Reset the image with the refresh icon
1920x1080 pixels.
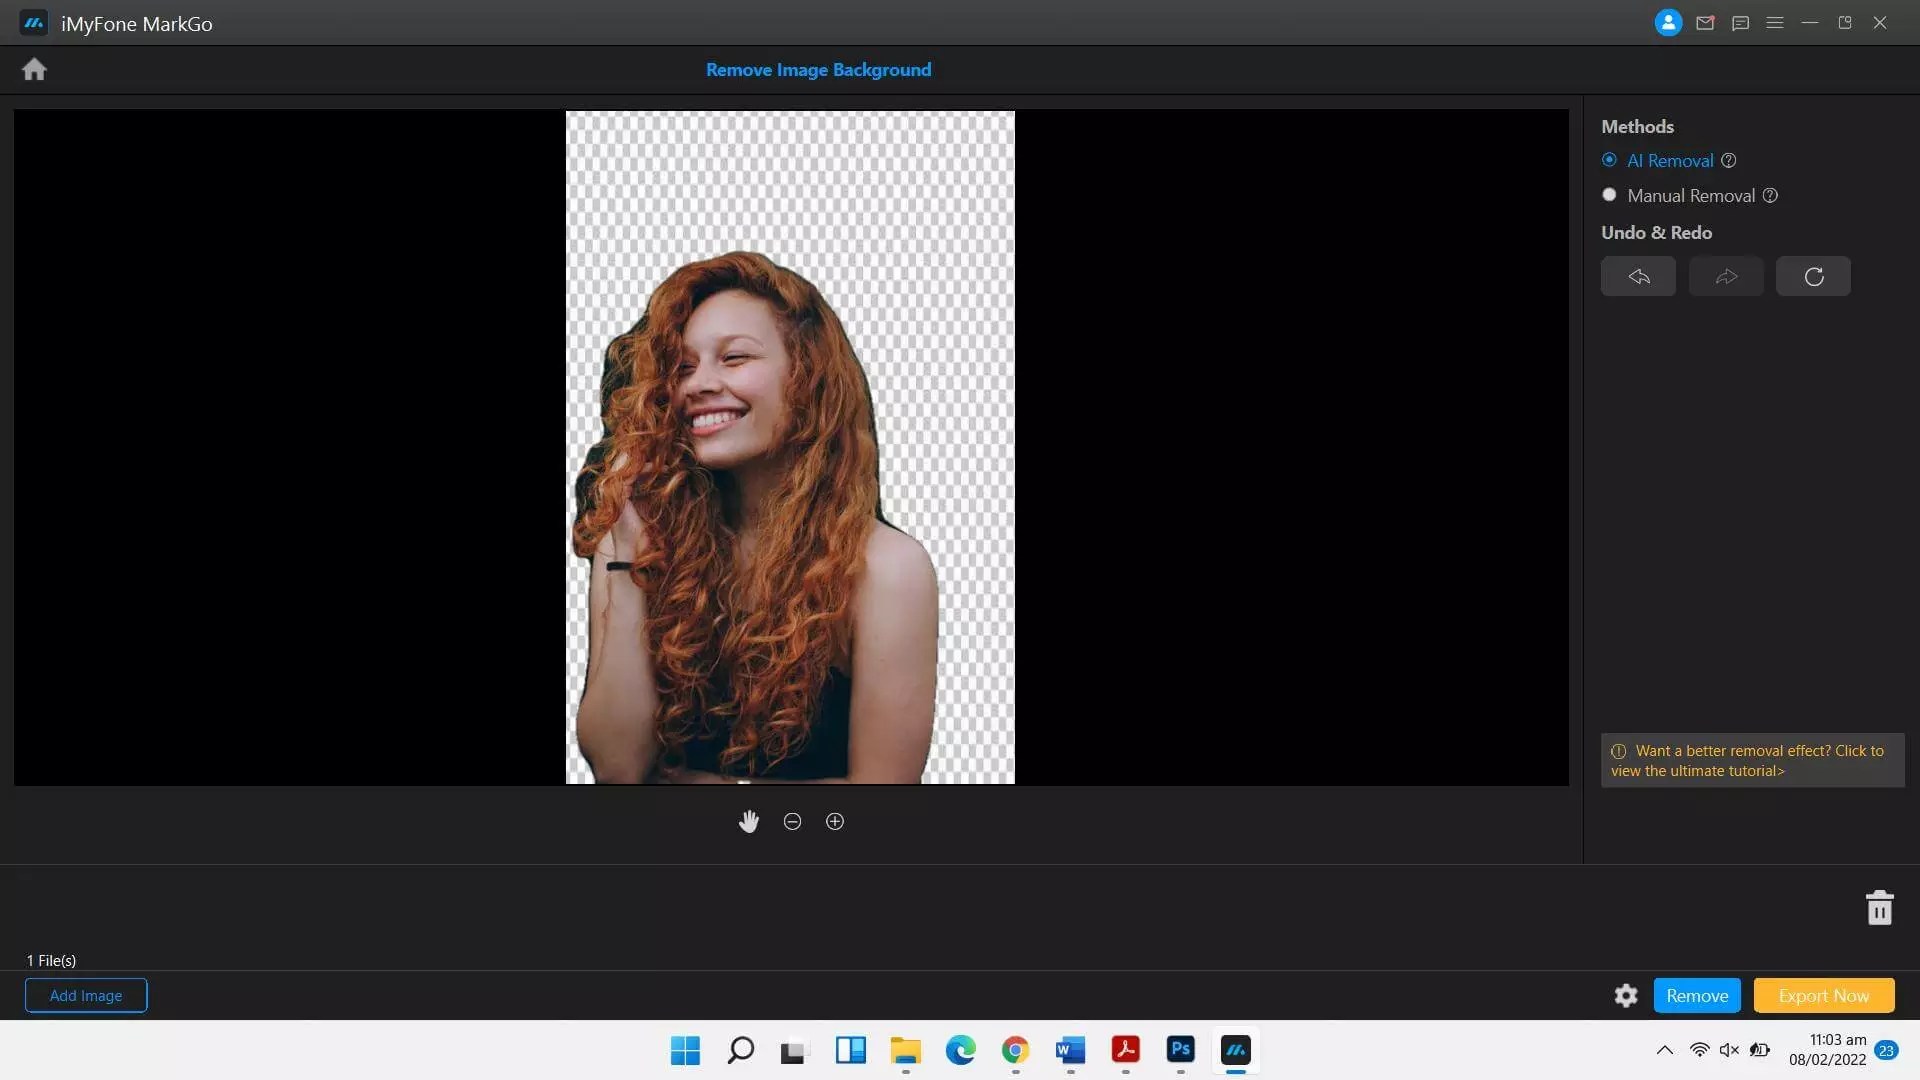1813,276
